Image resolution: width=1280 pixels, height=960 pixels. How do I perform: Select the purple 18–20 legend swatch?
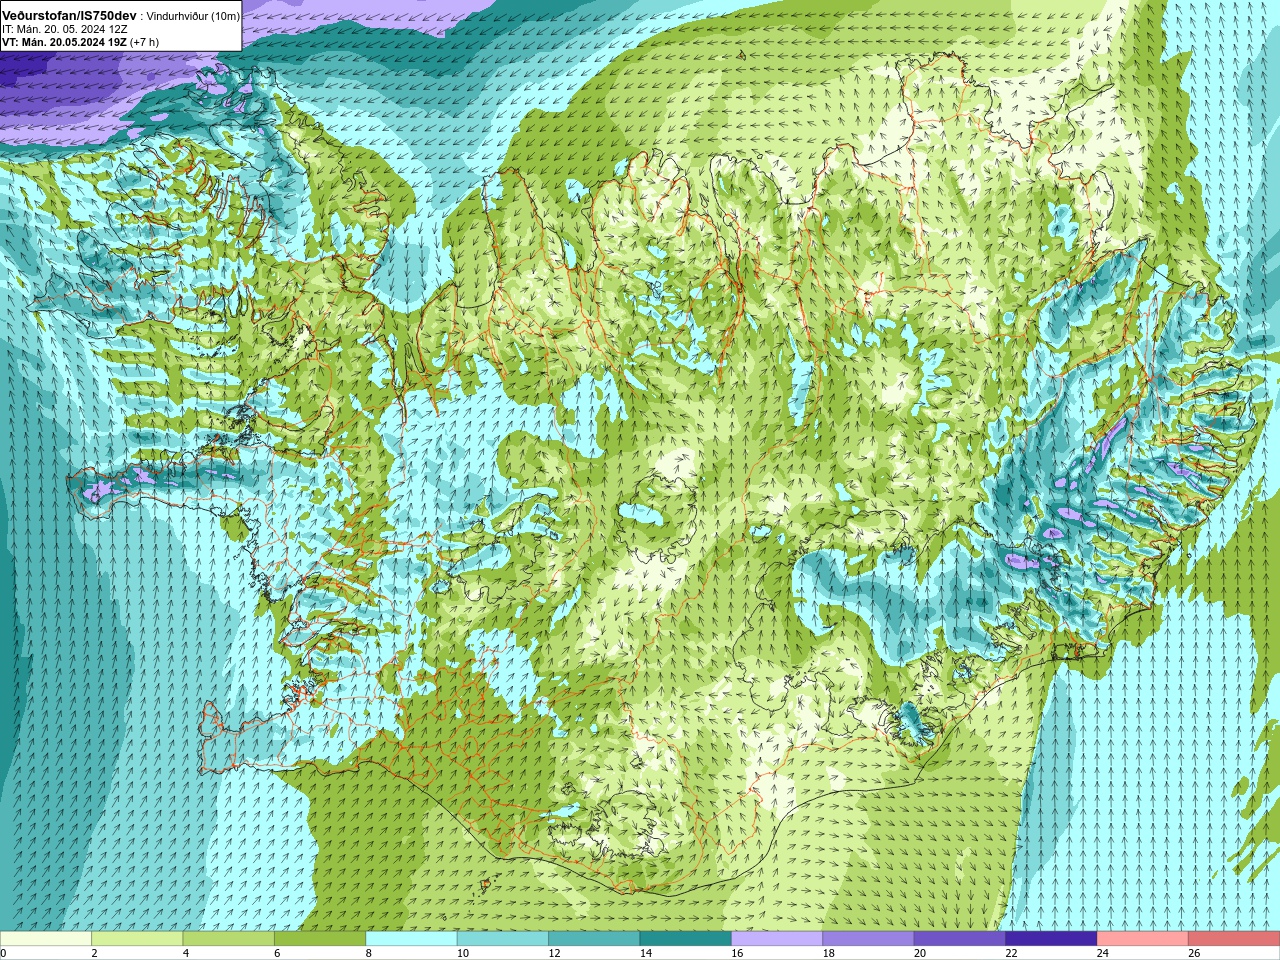[x=868, y=939]
